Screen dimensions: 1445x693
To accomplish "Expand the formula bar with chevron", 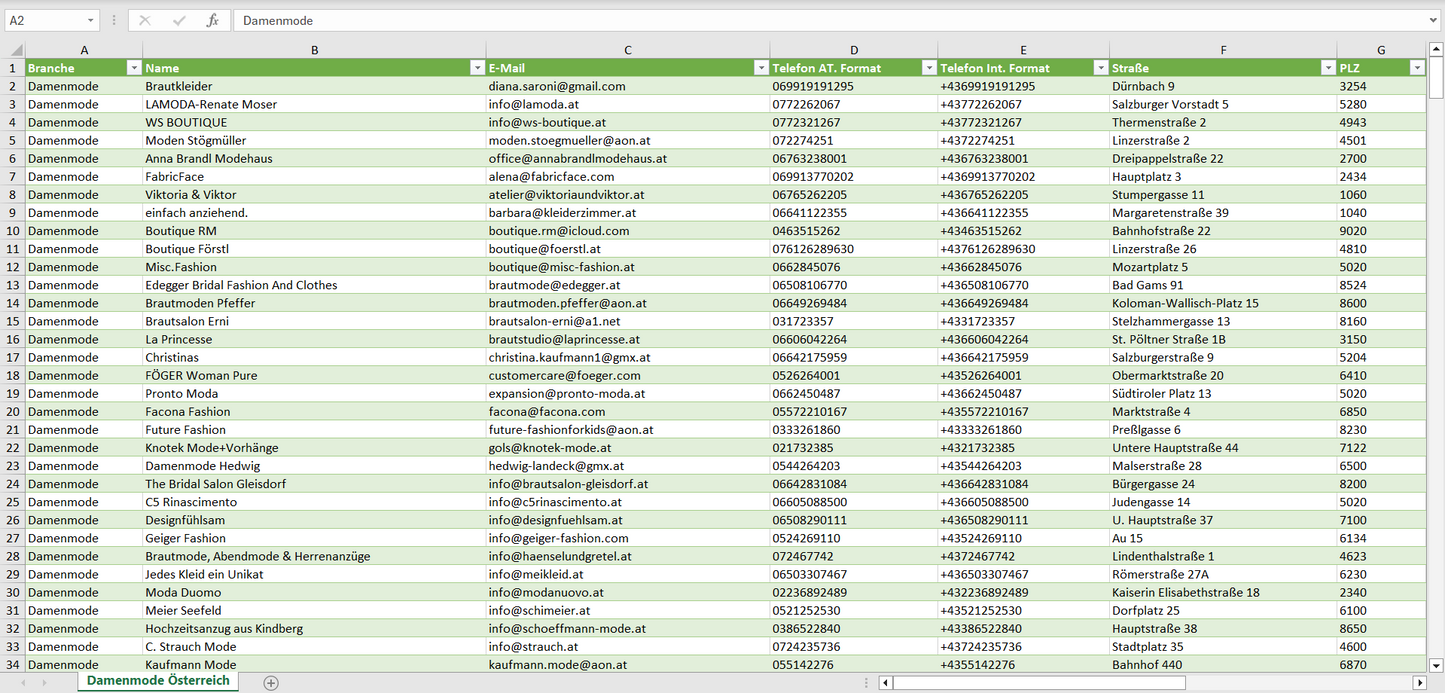I will point(1434,20).
